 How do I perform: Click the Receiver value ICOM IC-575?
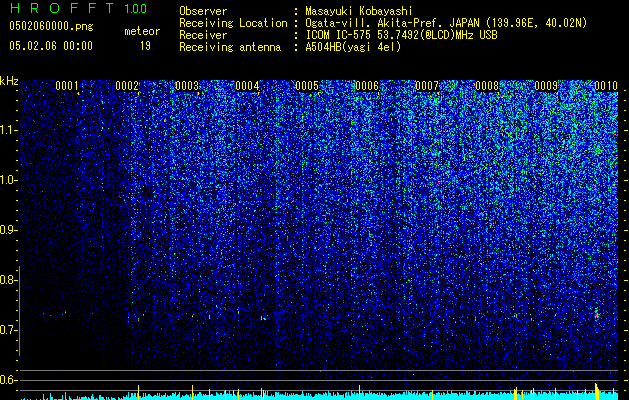pyautogui.click(x=401, y=35)
